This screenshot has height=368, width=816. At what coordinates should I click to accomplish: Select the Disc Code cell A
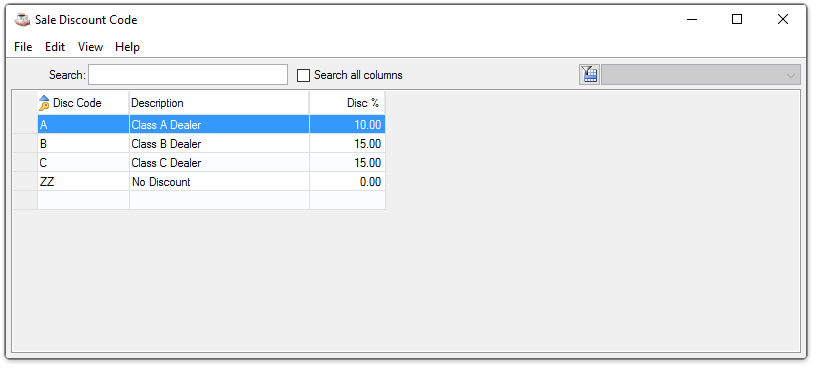point(83,125)
